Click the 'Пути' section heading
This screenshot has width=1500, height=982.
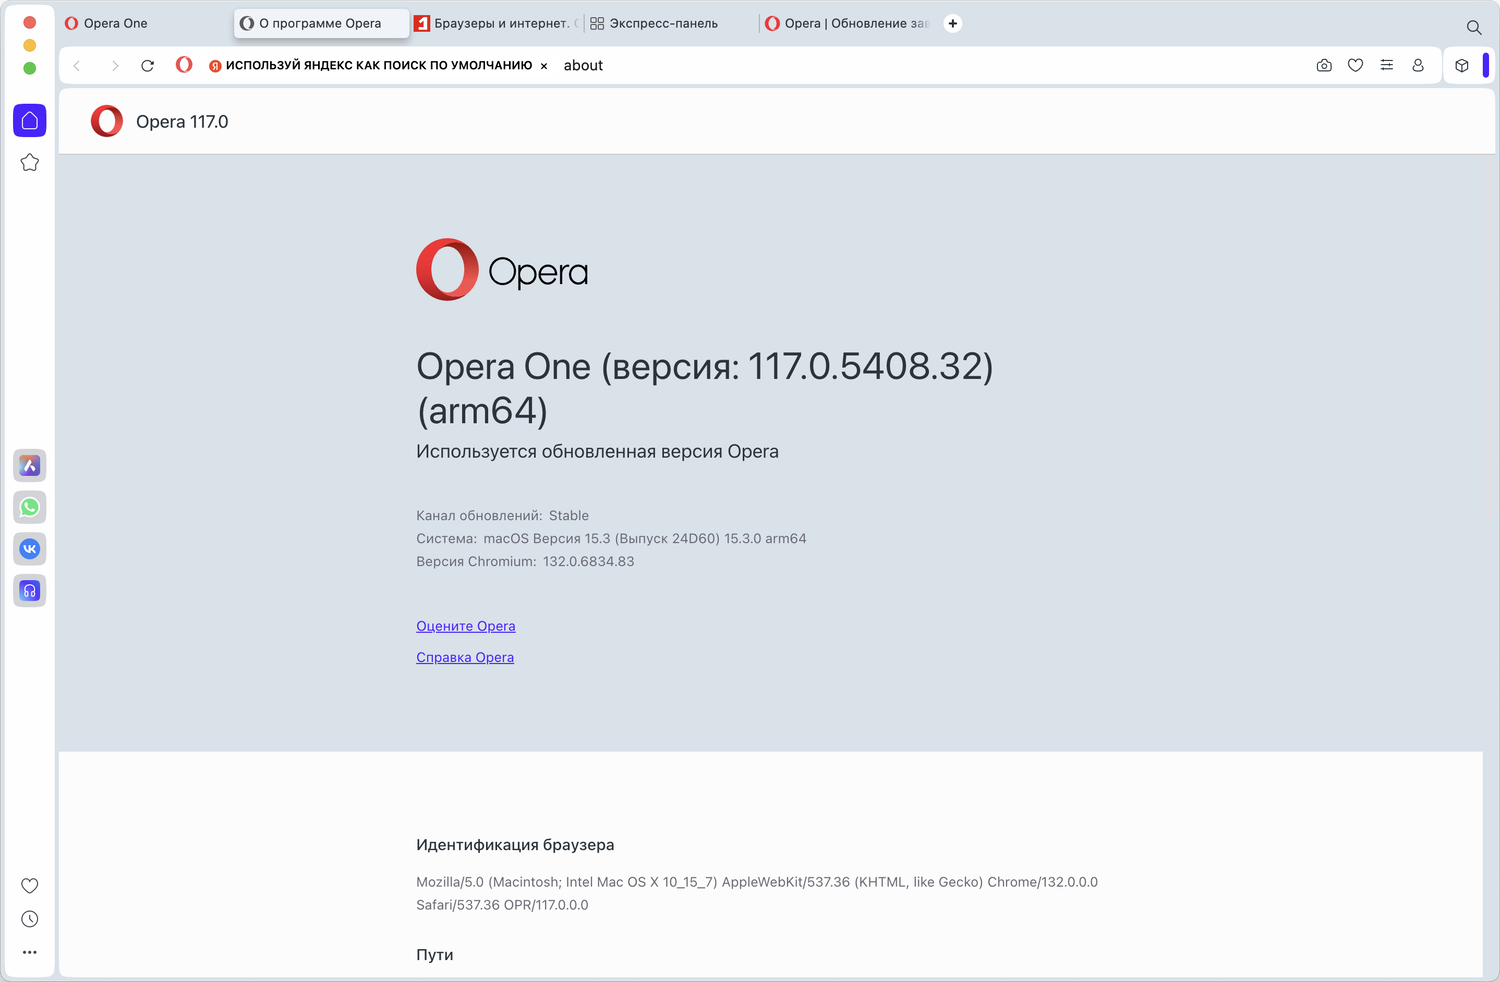pos(435,955)
